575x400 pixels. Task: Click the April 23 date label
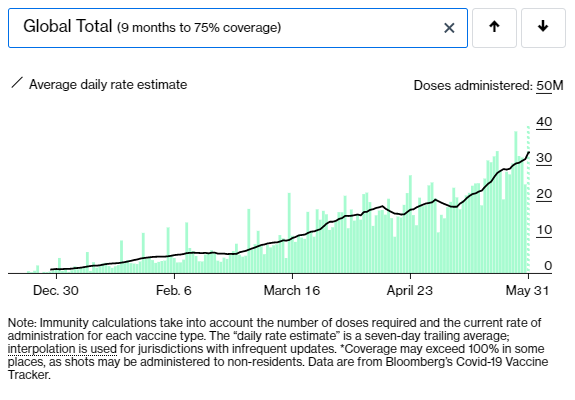(410, 291)
